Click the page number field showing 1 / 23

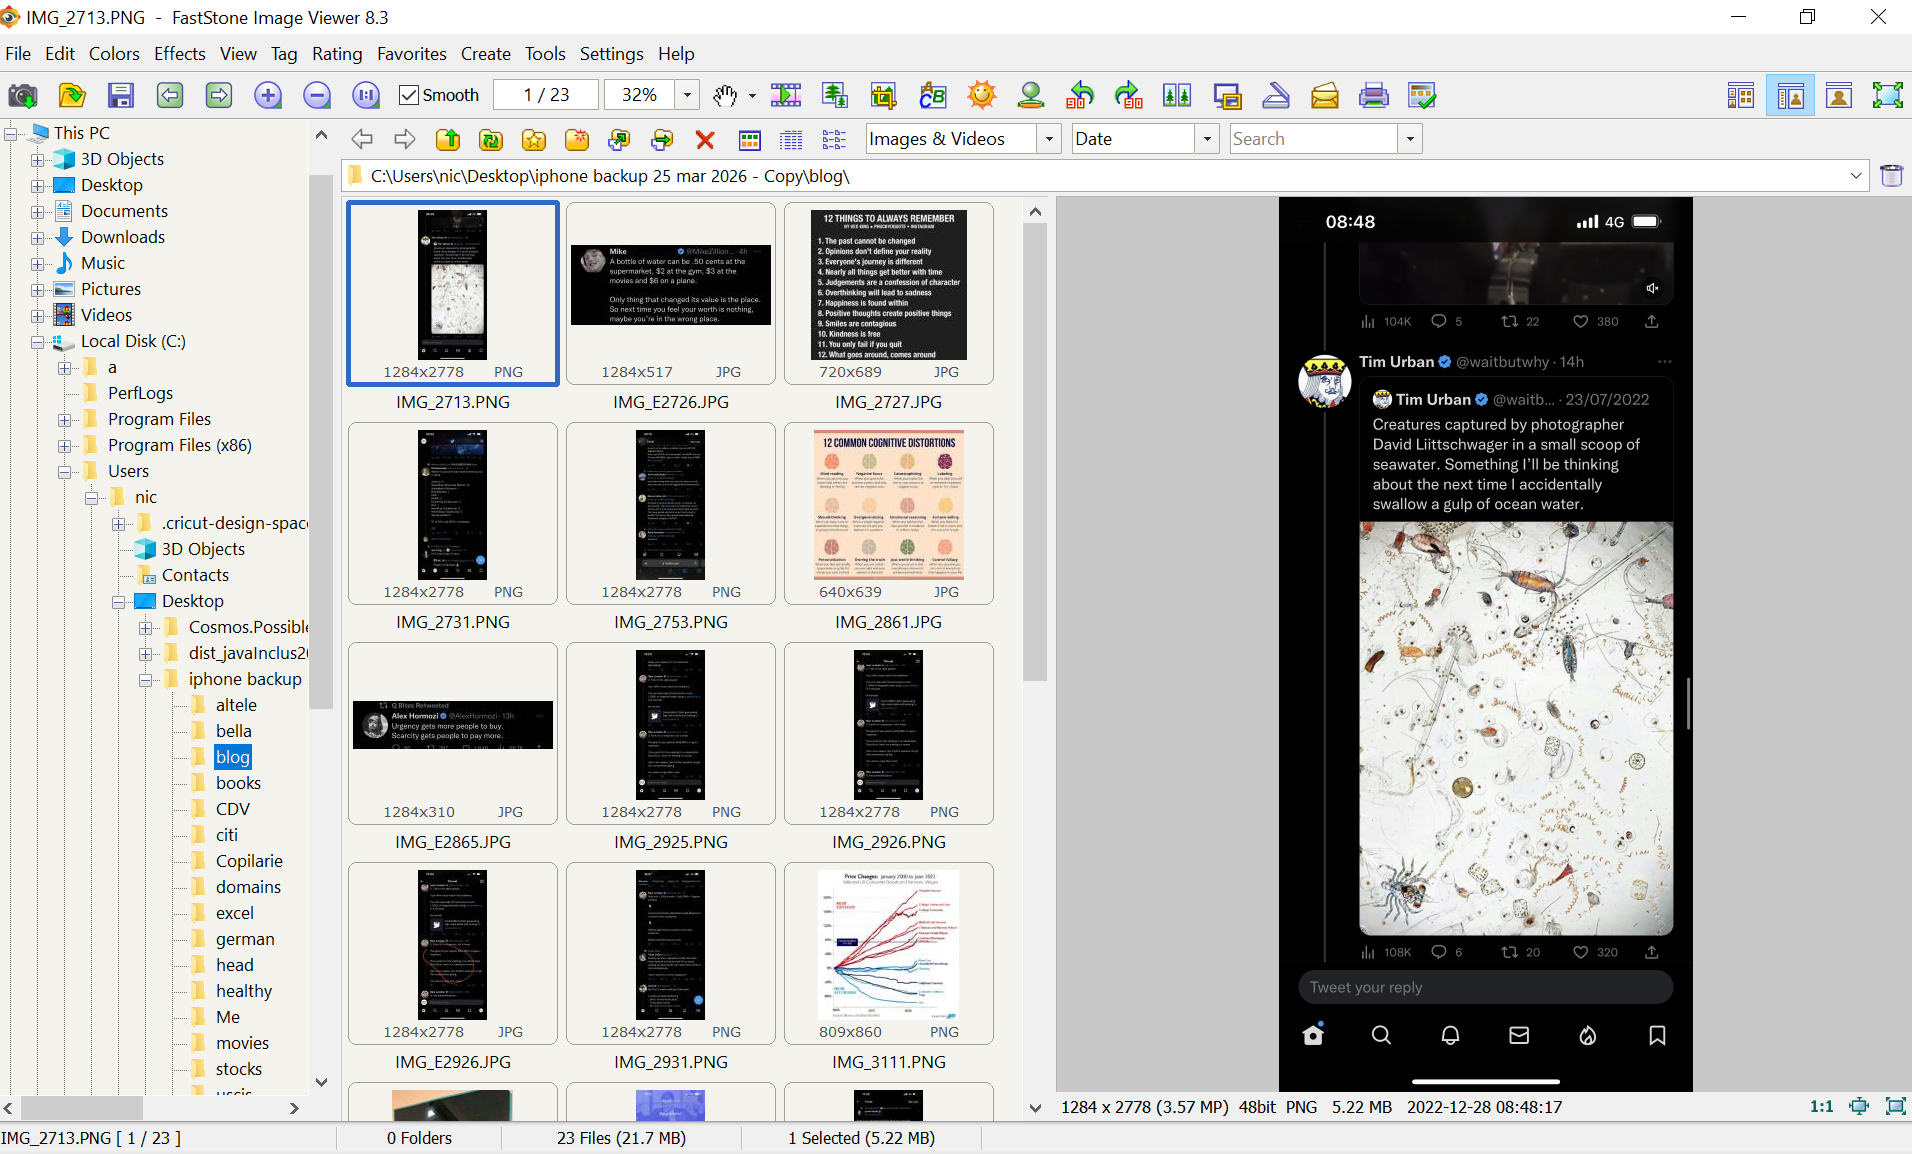click(x=546, y=95)
